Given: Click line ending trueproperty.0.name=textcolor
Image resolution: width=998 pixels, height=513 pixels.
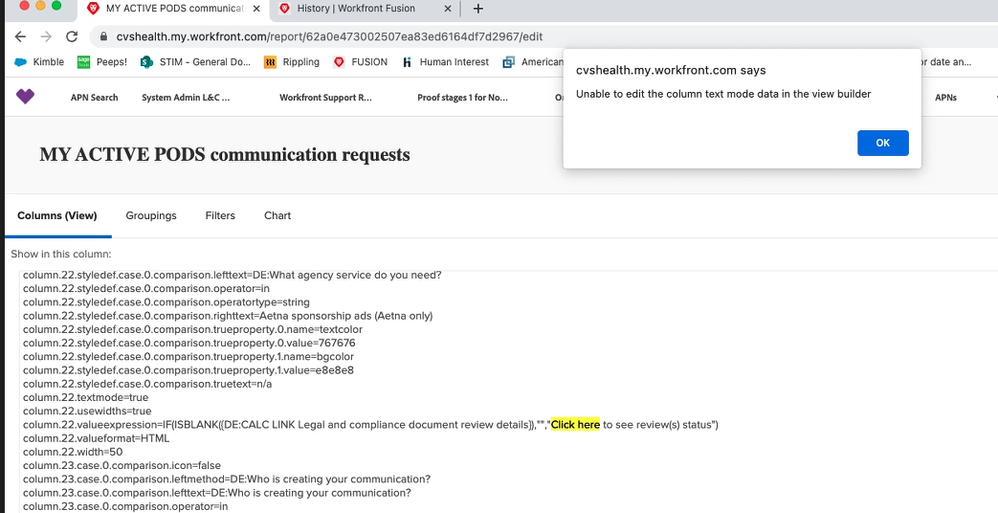Looking at the screenshot, I should [193, 329].
